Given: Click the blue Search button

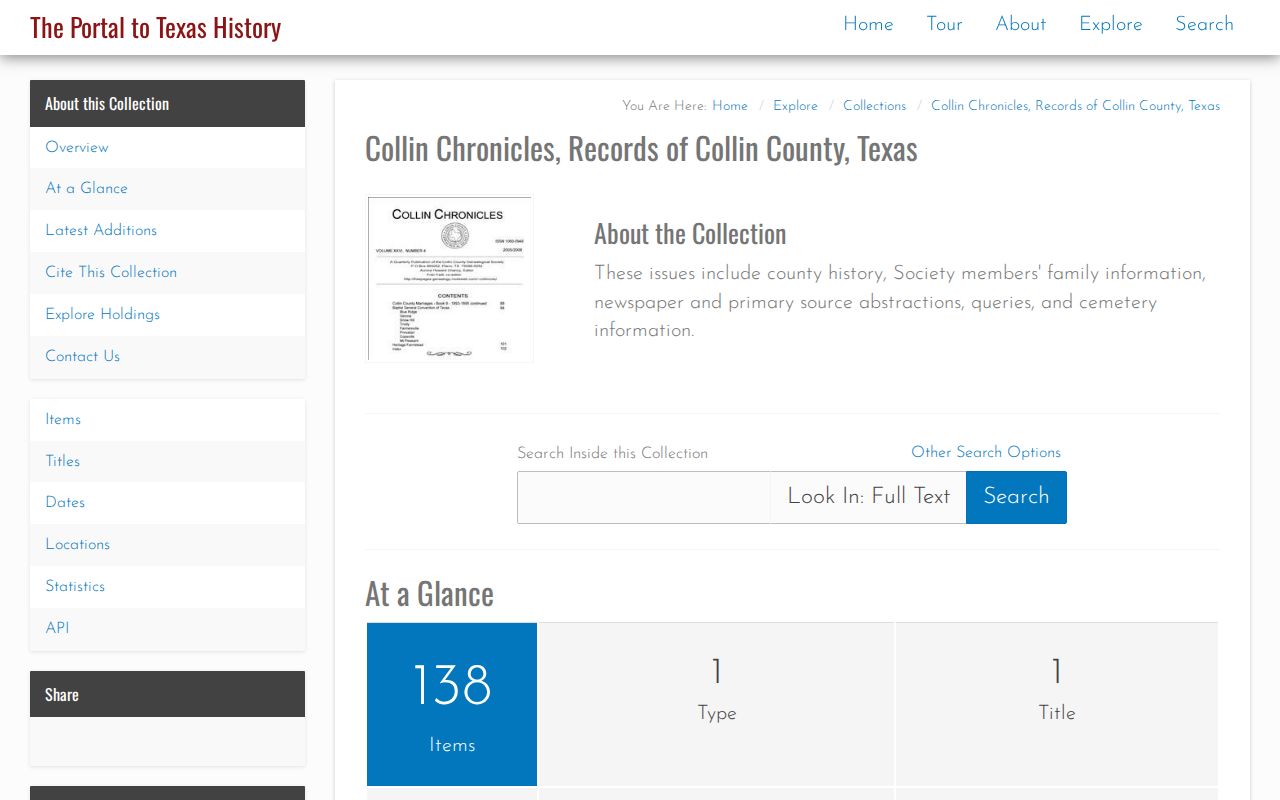Looking at the screenshot, I should (x=1016, y=497).
